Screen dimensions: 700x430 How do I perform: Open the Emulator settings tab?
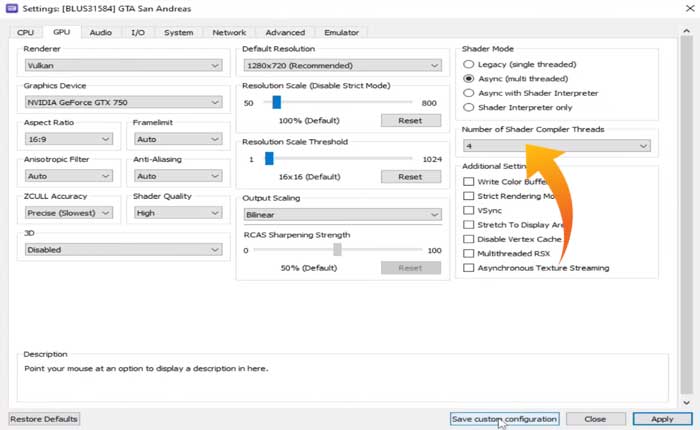click(x=341, y=32)
